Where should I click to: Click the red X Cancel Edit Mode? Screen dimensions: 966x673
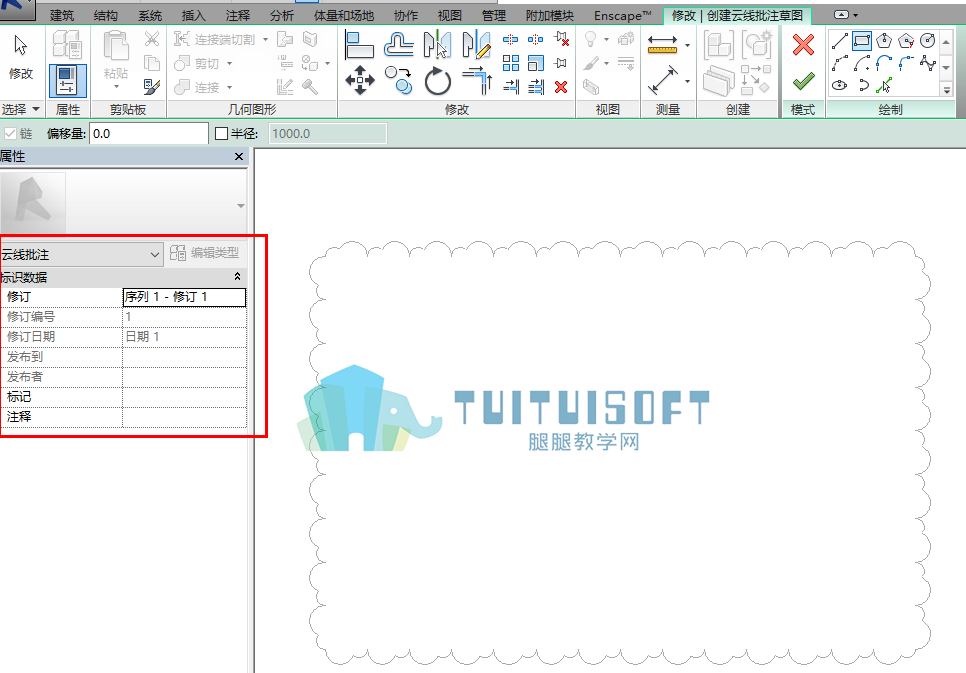click(x=803, y=44)
